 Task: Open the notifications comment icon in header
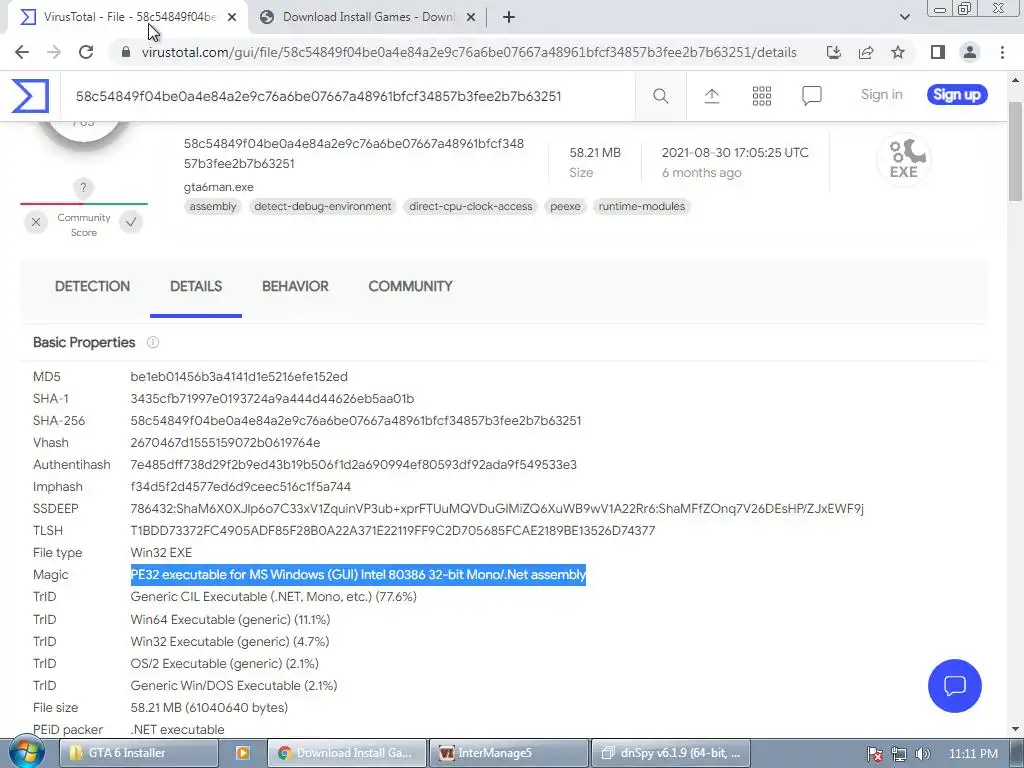point(811,96)
